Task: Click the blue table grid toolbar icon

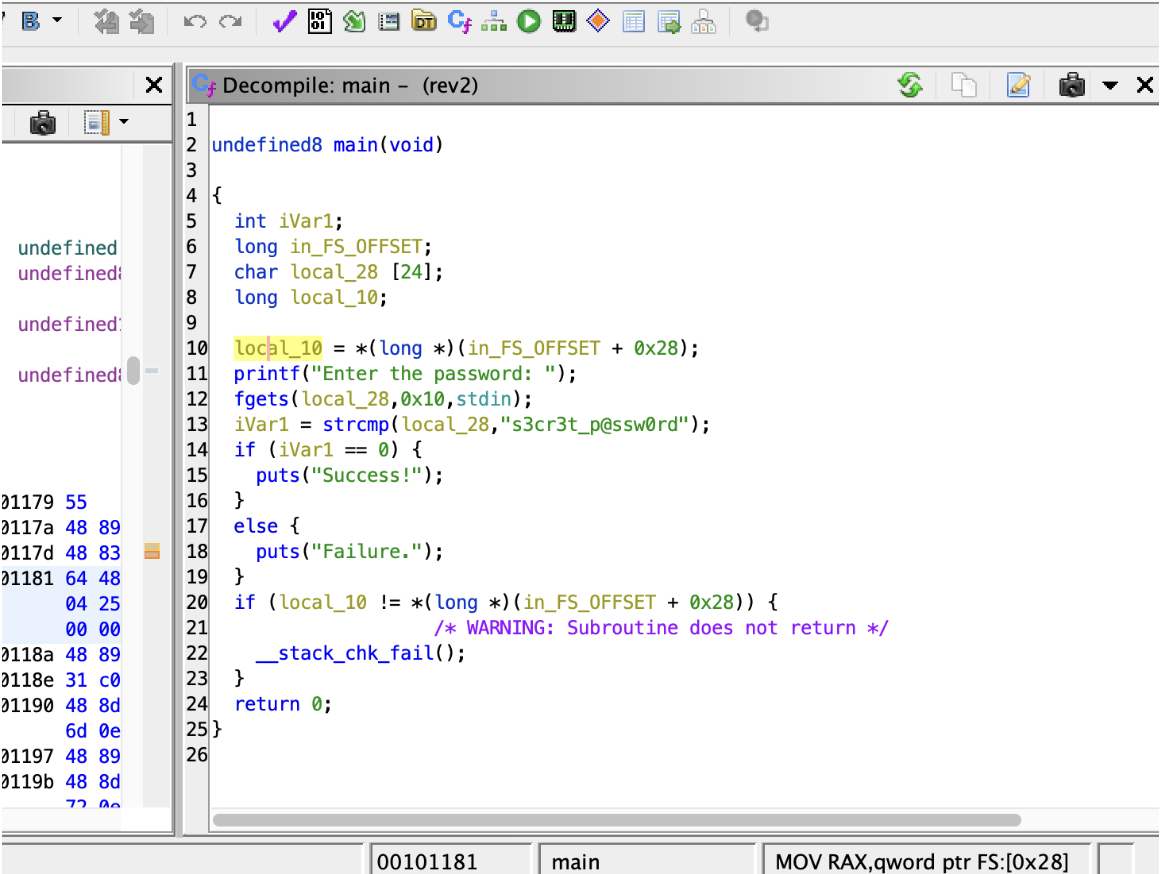Action: [634, 21]
